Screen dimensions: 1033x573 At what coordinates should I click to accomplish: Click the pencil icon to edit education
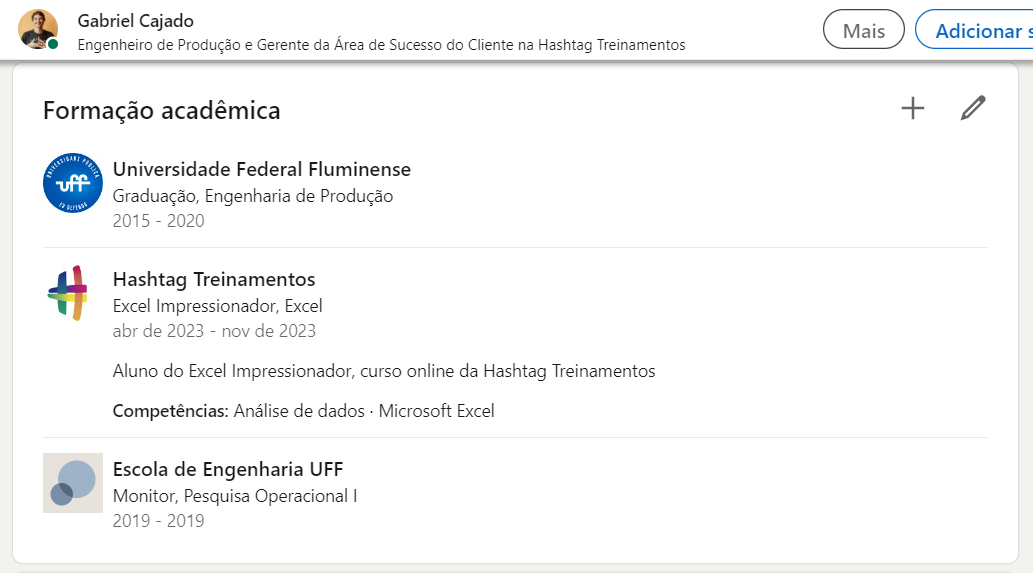(973, 109)
